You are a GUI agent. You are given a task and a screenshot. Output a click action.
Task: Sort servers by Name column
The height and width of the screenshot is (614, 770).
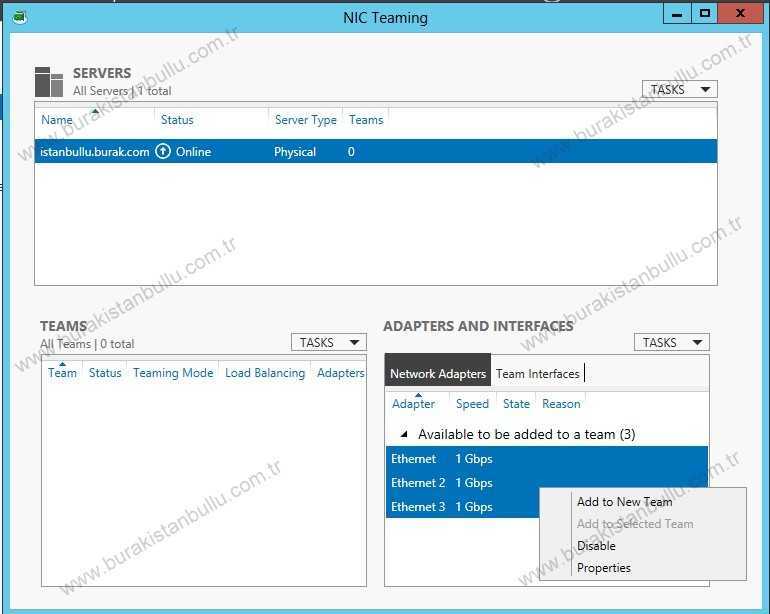tap(56, 120)
